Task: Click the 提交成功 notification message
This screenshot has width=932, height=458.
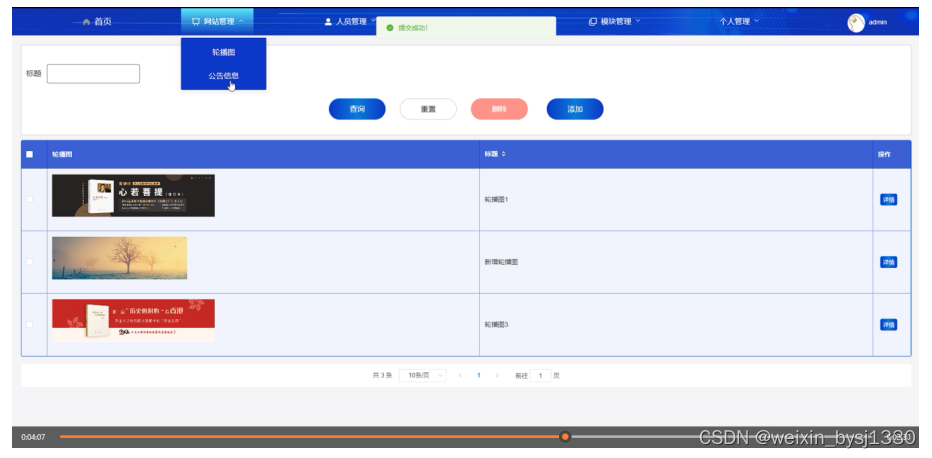Action: [413, 28]
